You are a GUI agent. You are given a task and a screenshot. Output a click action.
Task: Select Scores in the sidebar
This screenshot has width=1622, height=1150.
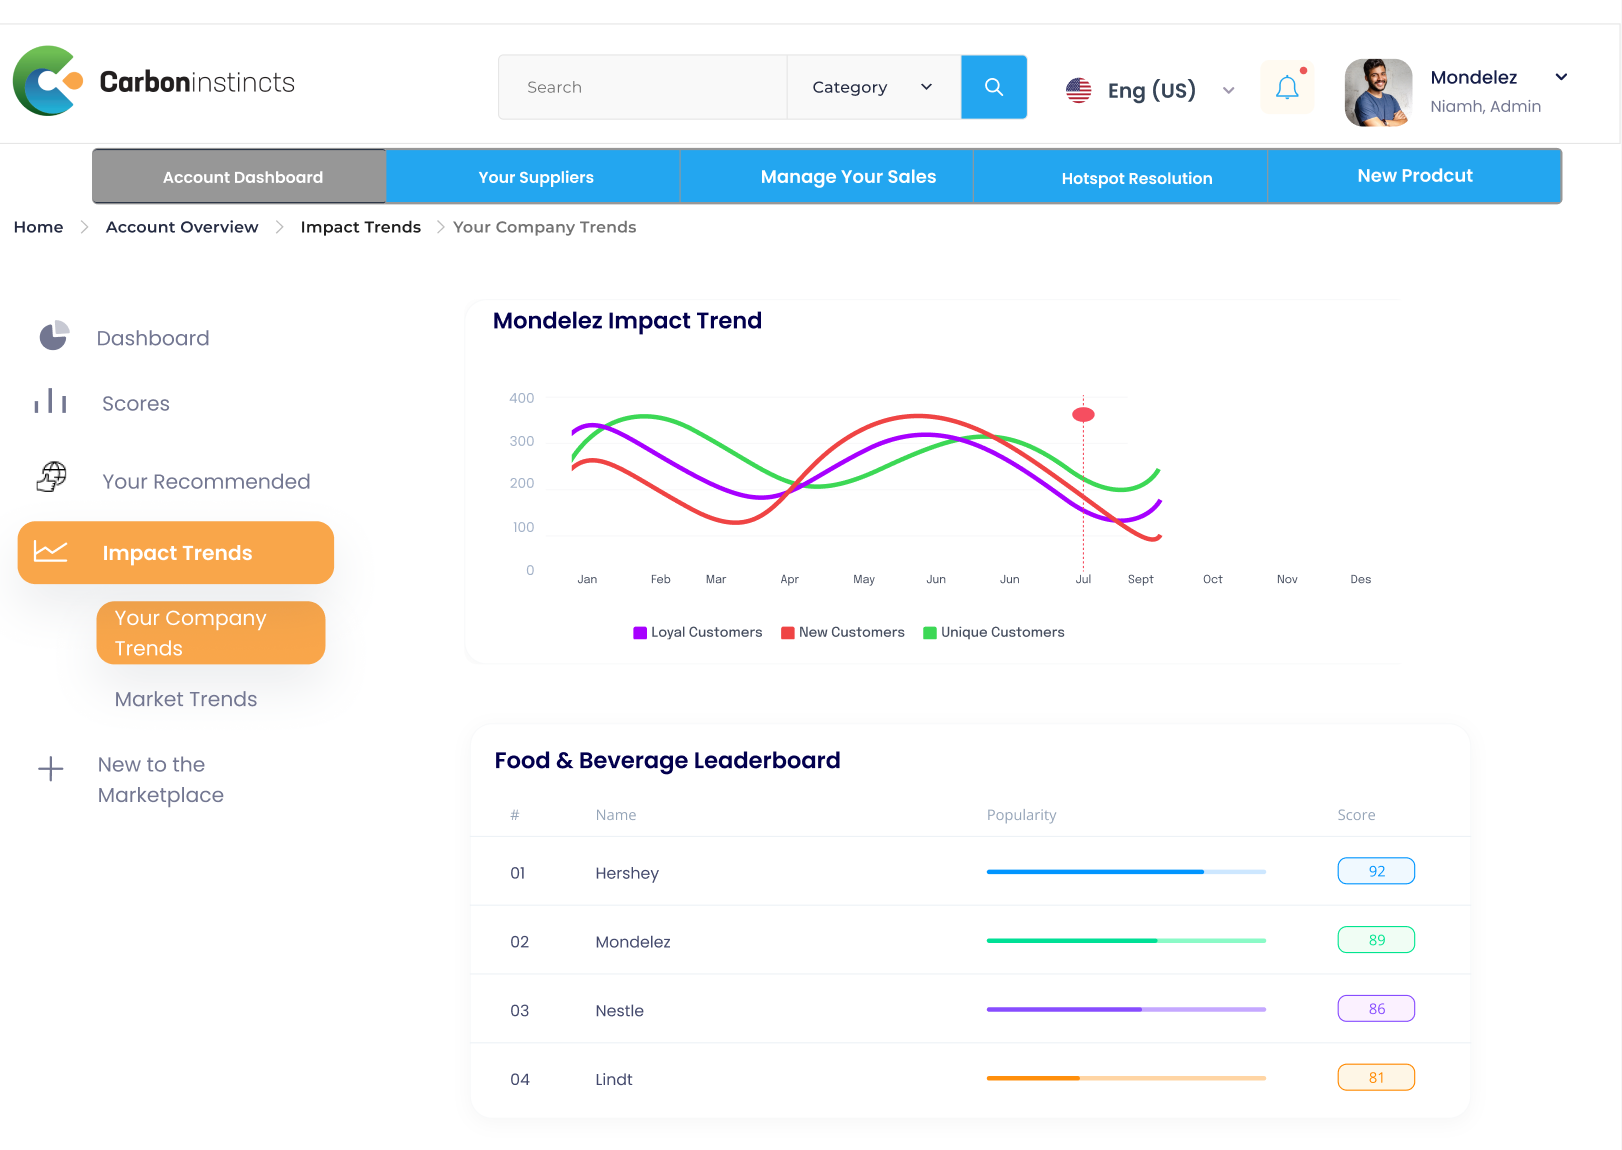click(136, 403)
